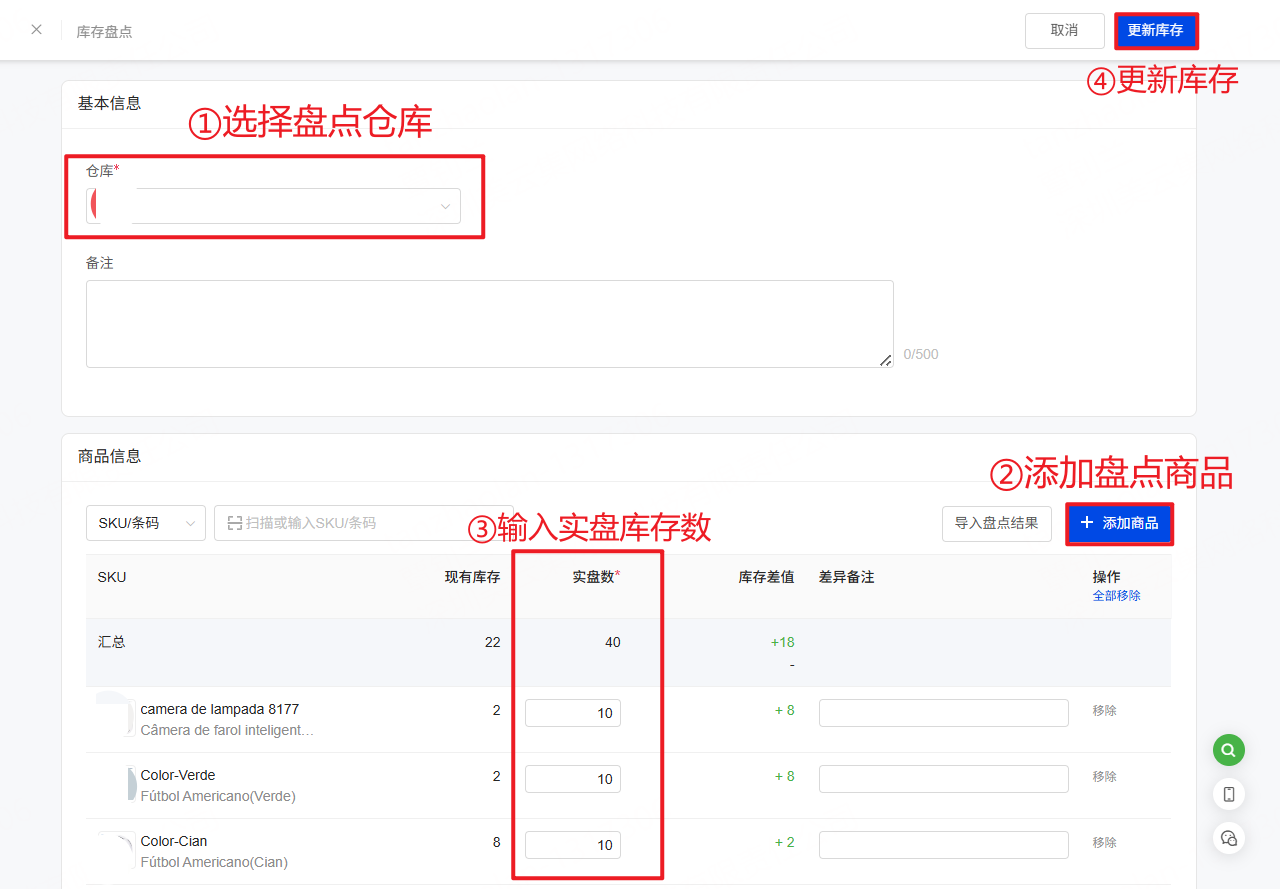The width and height of the screenshot is (1280, 889).
Task: Open the SKU/条码 search type dropdown
Action: (146, 523)
